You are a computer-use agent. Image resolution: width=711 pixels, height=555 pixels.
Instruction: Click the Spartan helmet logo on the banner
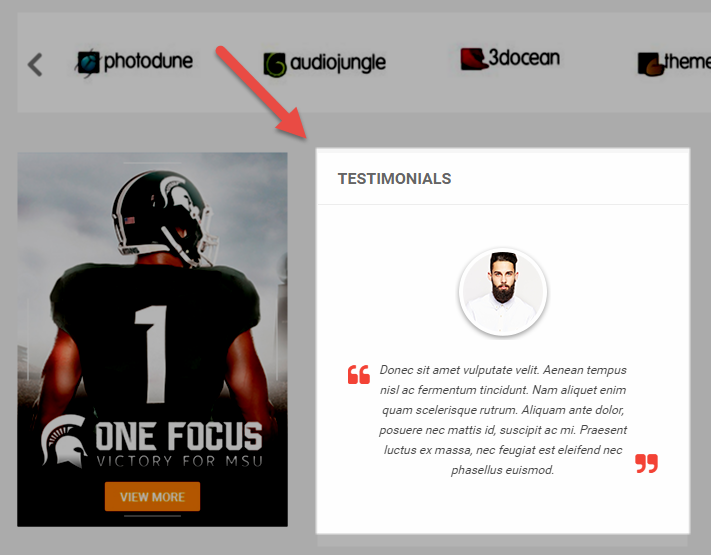click(64, 441)
